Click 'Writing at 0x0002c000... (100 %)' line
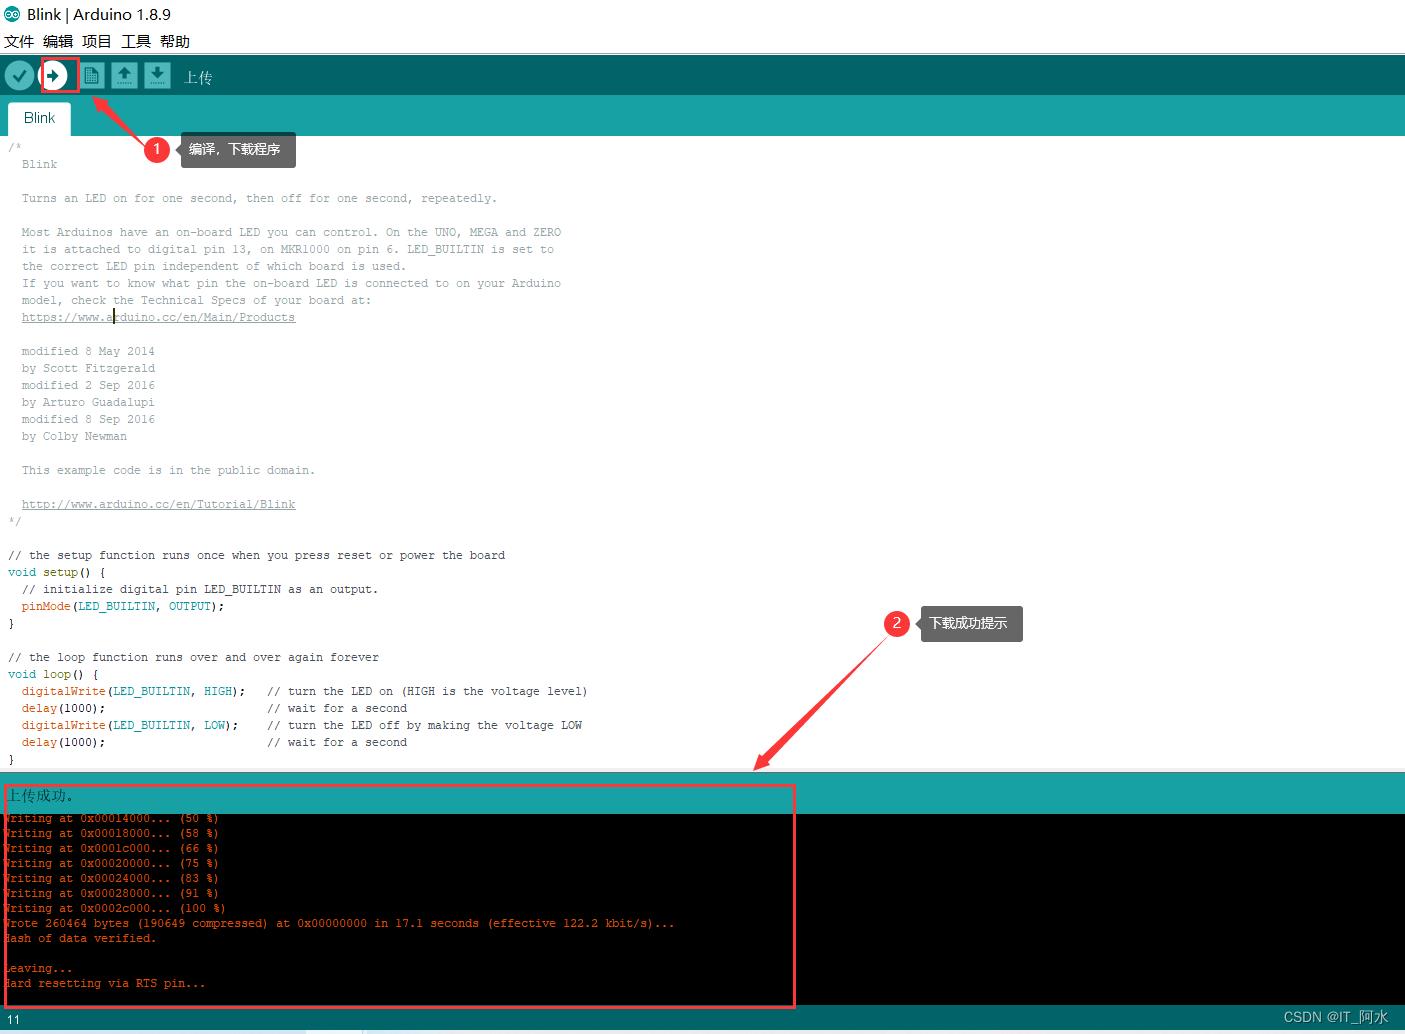The width and height of the screenshot is (1405, 1034). pyautogui.click(x=114, y=908)
